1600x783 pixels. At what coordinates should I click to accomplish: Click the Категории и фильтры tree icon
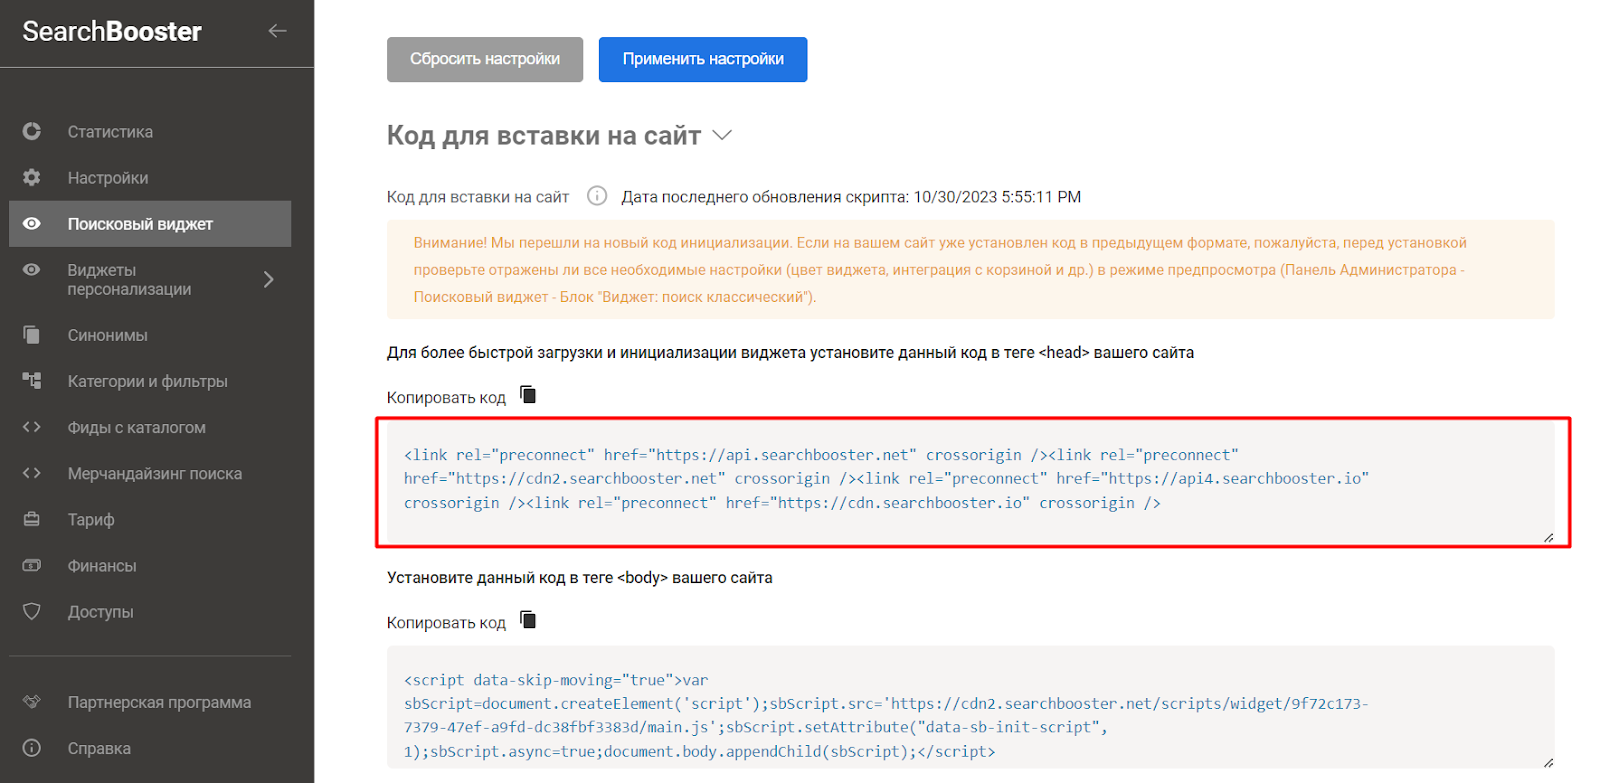click(x=32, y=380)
